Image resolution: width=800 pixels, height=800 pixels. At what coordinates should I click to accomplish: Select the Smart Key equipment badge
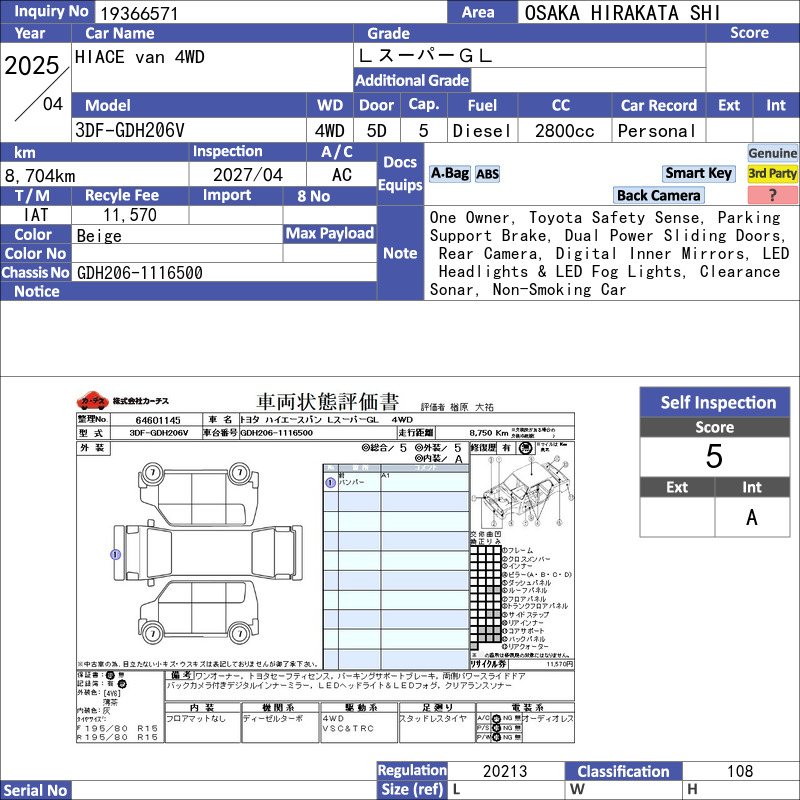point(698,173)
